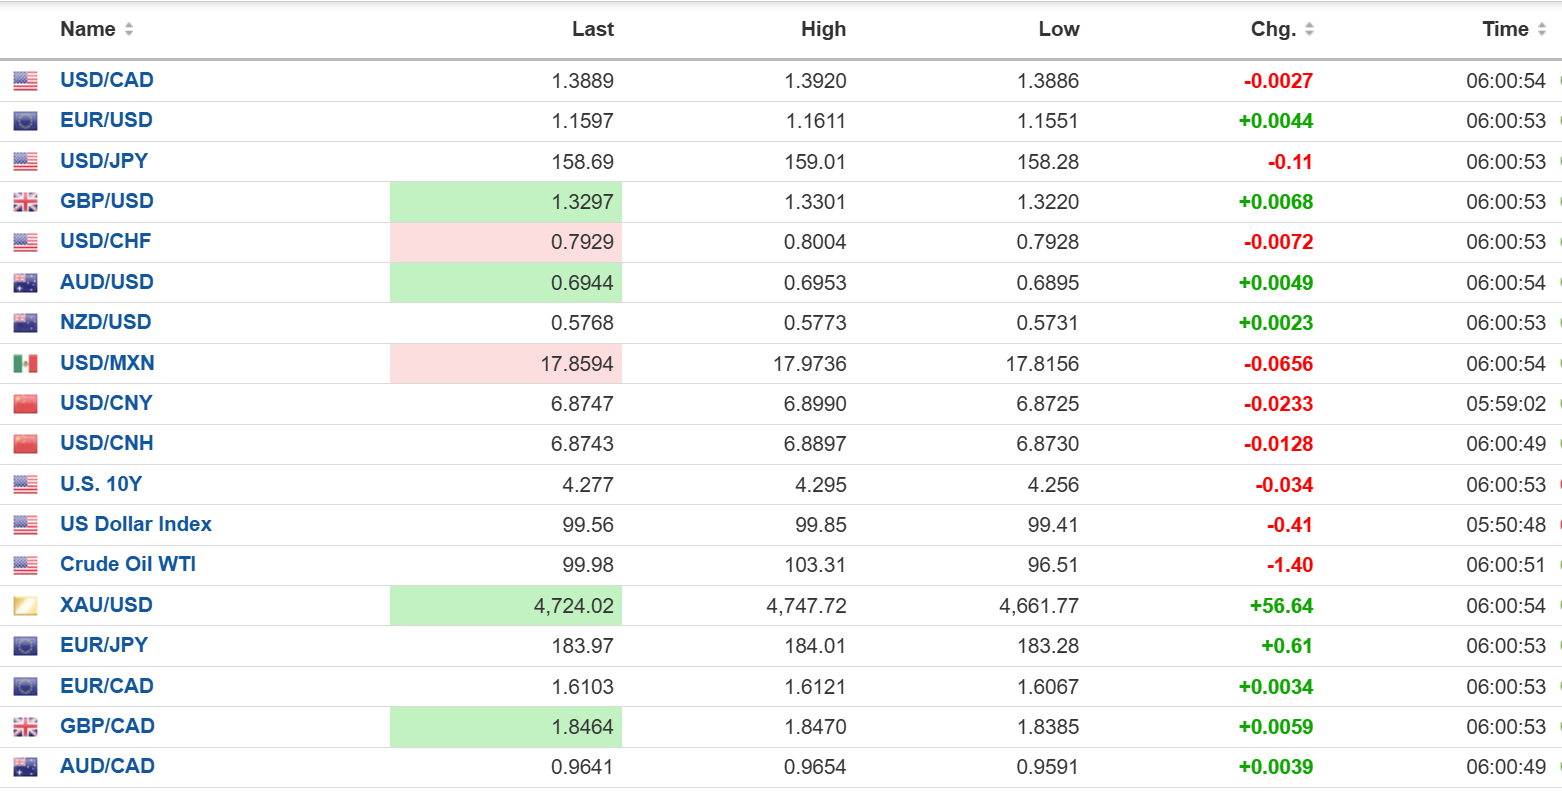Click the EU flag icon beside EUR/USD

coord(25,121)
